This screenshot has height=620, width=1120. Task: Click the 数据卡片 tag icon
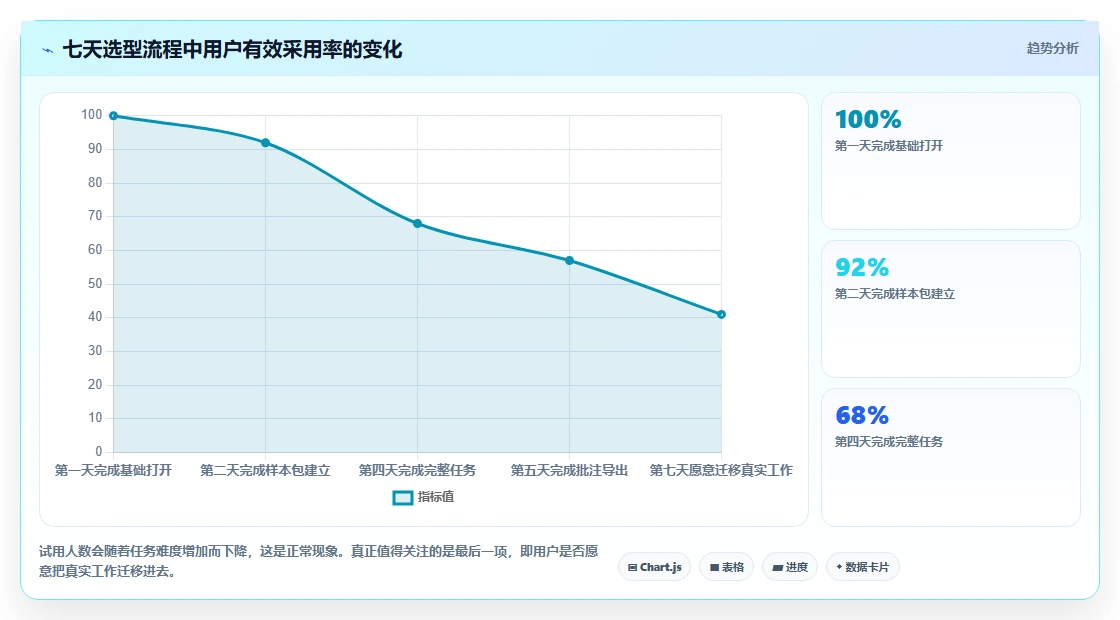[x=839, y=567]
